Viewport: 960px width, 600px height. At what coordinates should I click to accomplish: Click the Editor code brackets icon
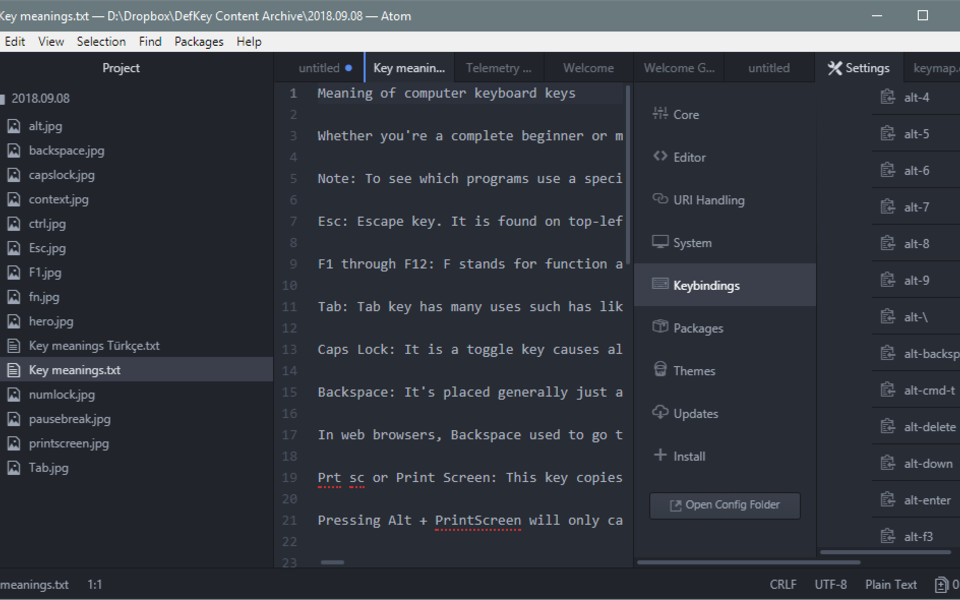coord(660,156)
